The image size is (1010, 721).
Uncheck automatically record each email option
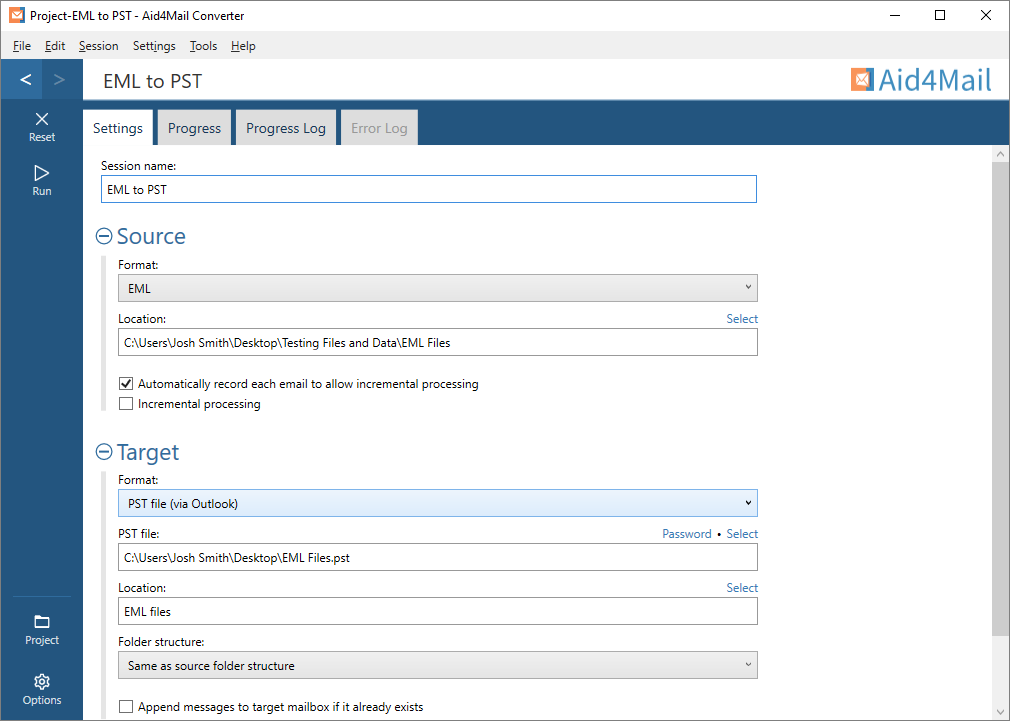[126, 383]
